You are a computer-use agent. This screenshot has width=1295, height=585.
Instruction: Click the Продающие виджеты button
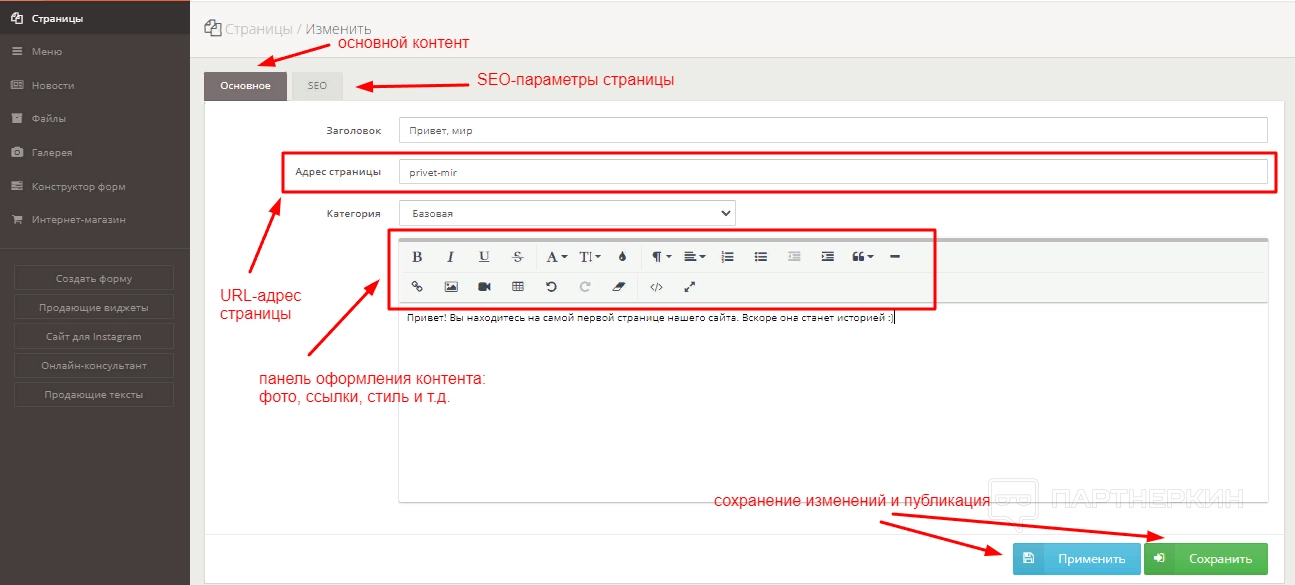tap(94, 307)
